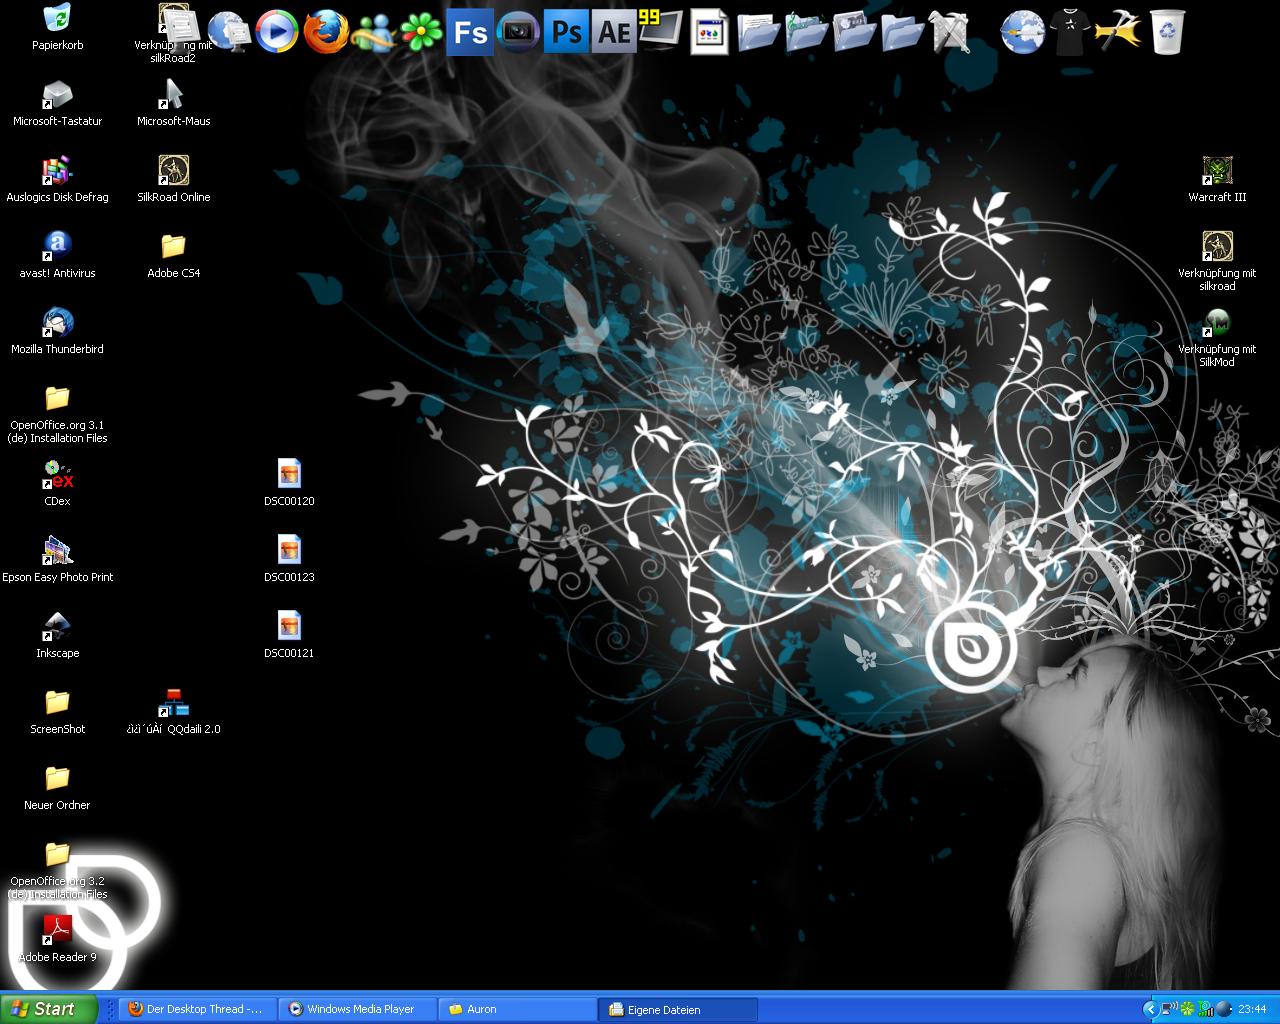Viewport: 1280px width, 1024px height.
Task: Switch to Windows Media Player taskbar button
Action: pos(358,1009)
